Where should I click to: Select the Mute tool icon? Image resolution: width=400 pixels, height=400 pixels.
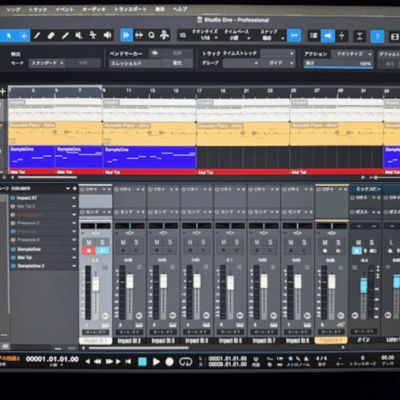click(x=79, y=35)
